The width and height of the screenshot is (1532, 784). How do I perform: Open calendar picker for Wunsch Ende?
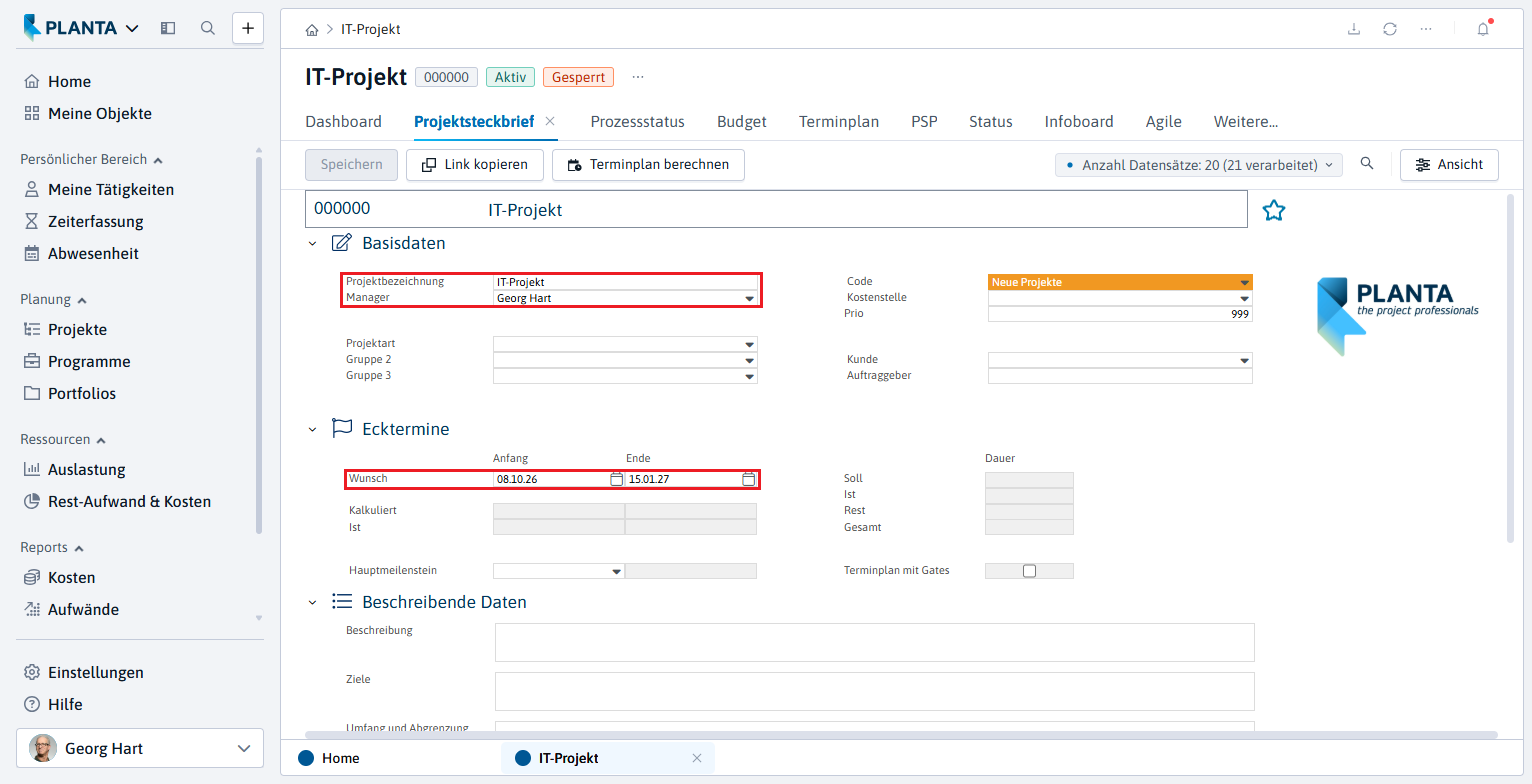(748, 479)
